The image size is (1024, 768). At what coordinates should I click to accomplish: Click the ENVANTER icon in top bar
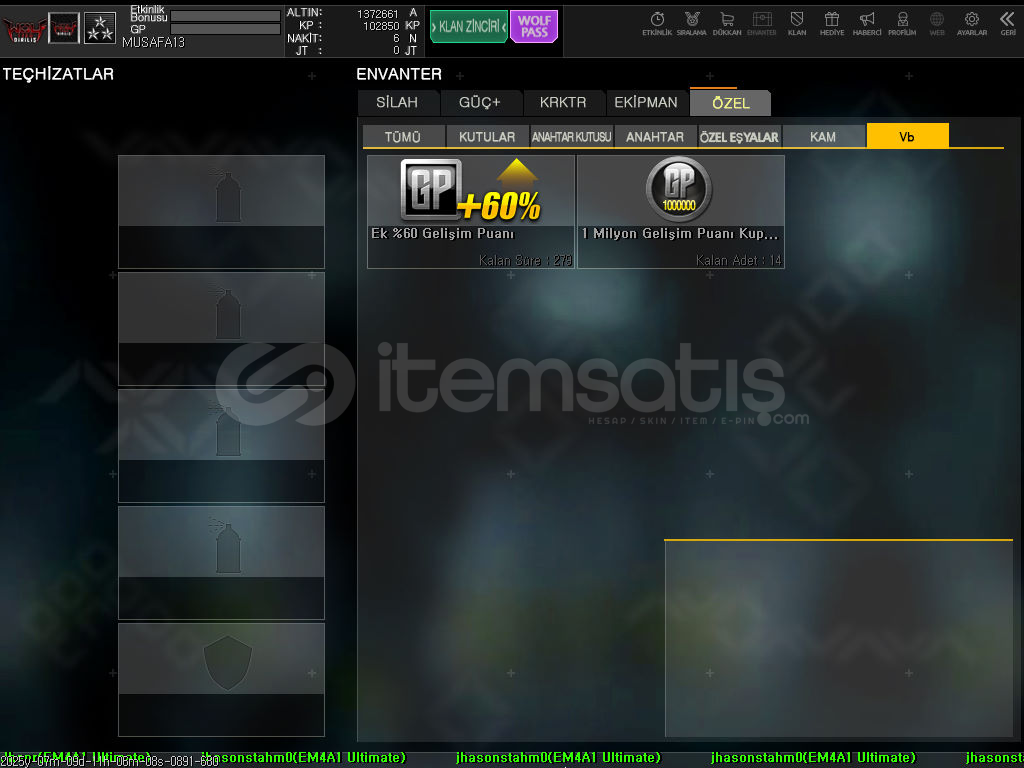click(761, 24)
